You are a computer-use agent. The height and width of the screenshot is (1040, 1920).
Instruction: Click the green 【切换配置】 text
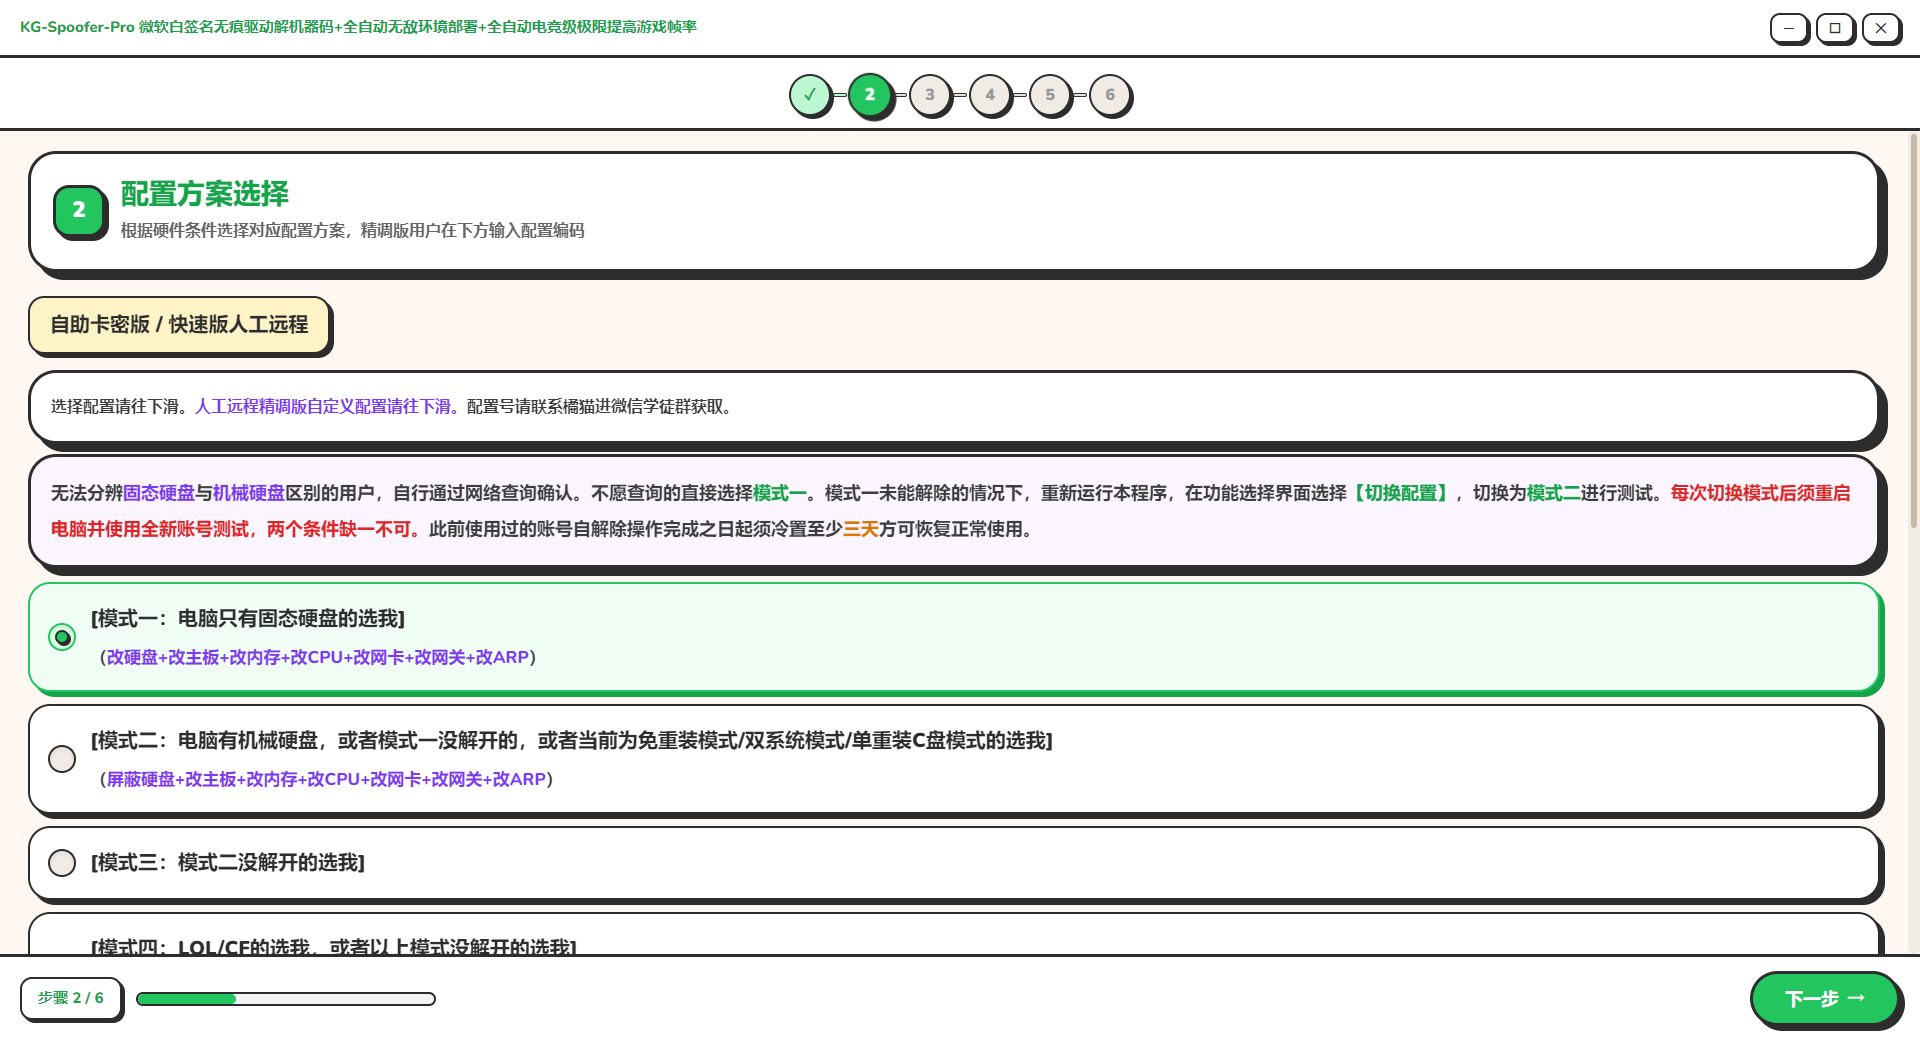(x=1401, y=493)
